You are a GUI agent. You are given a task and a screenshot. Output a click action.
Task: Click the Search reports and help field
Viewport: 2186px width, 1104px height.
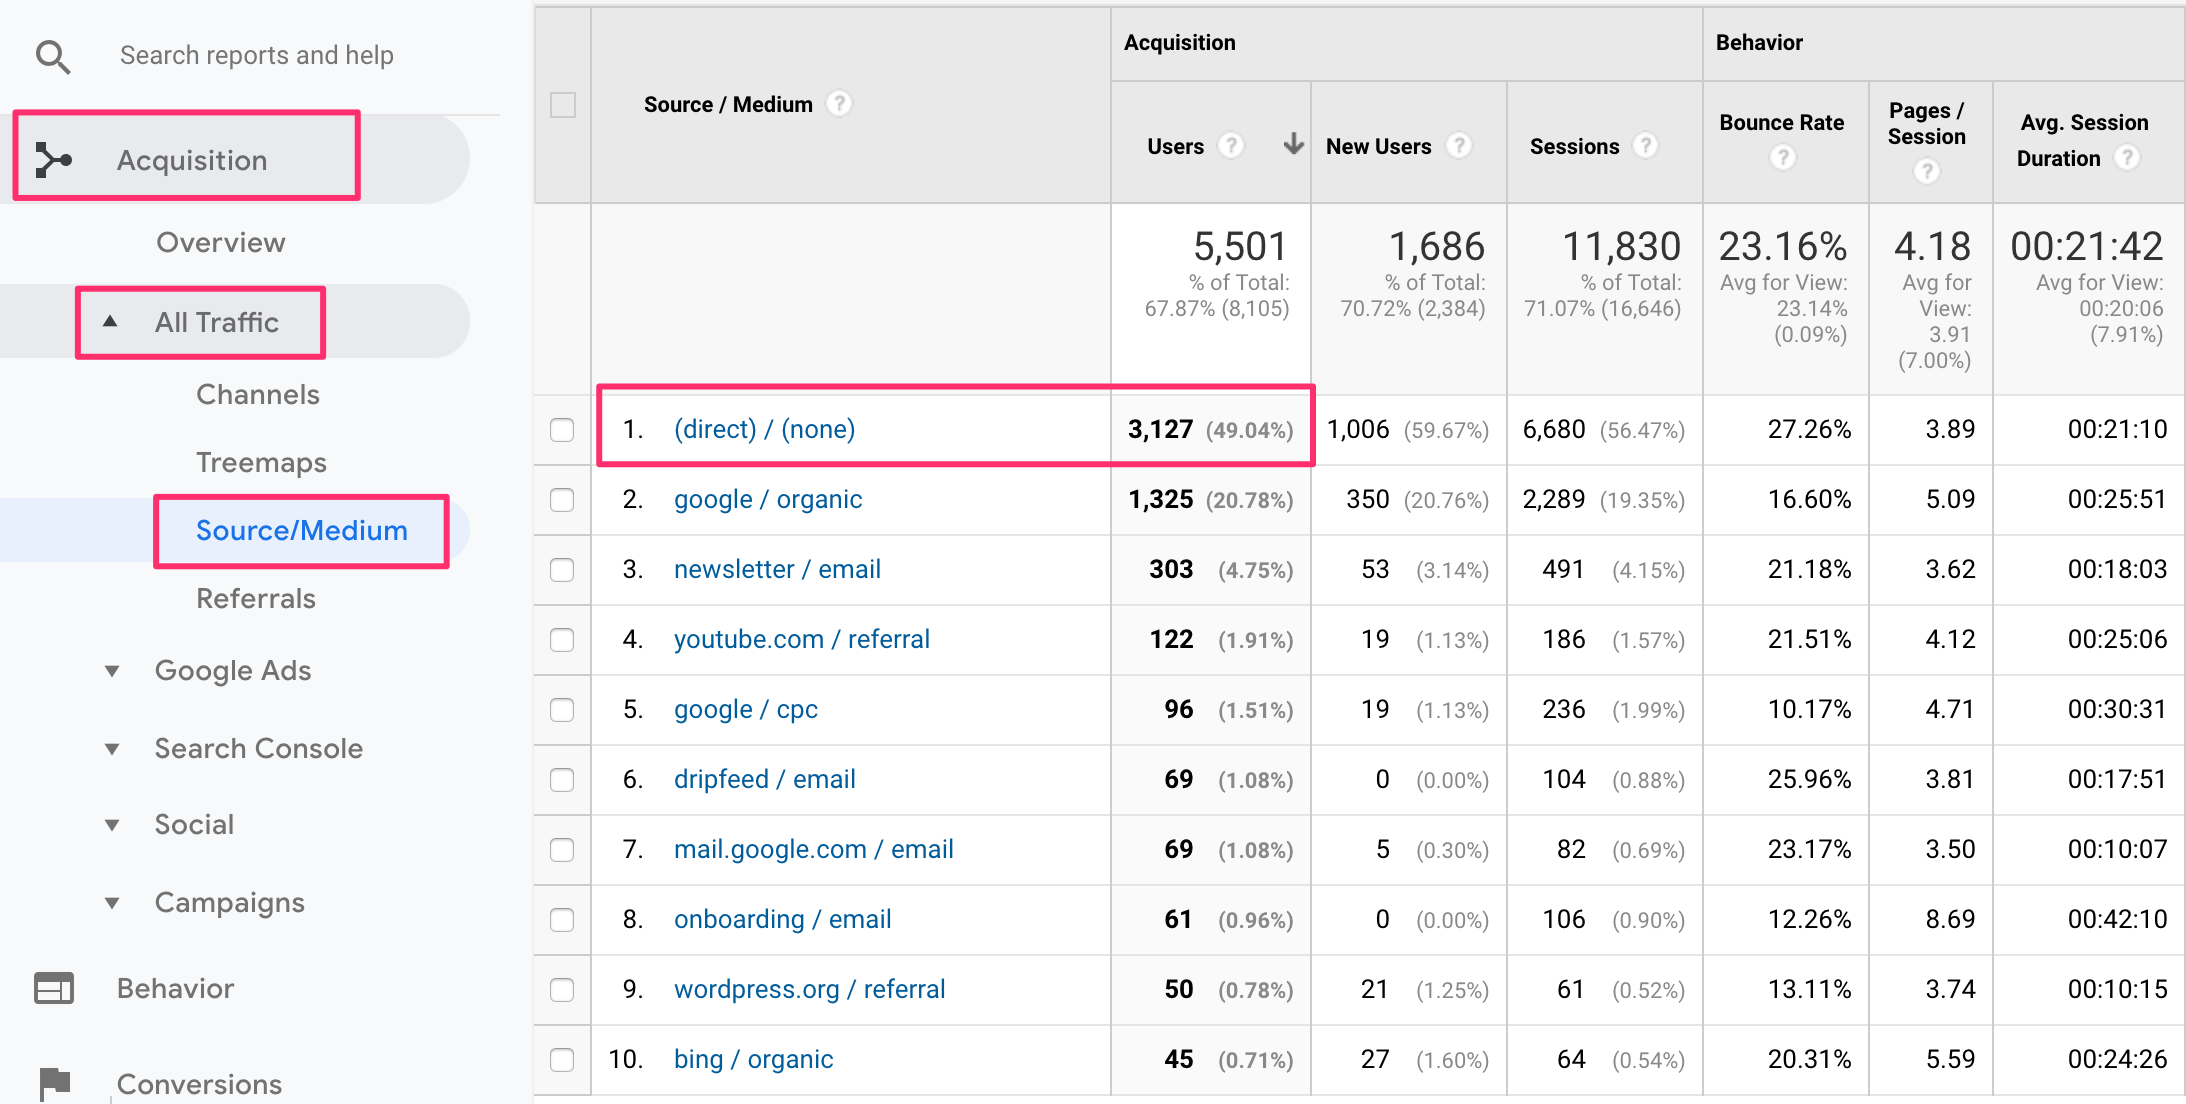[x=257, y=56]
